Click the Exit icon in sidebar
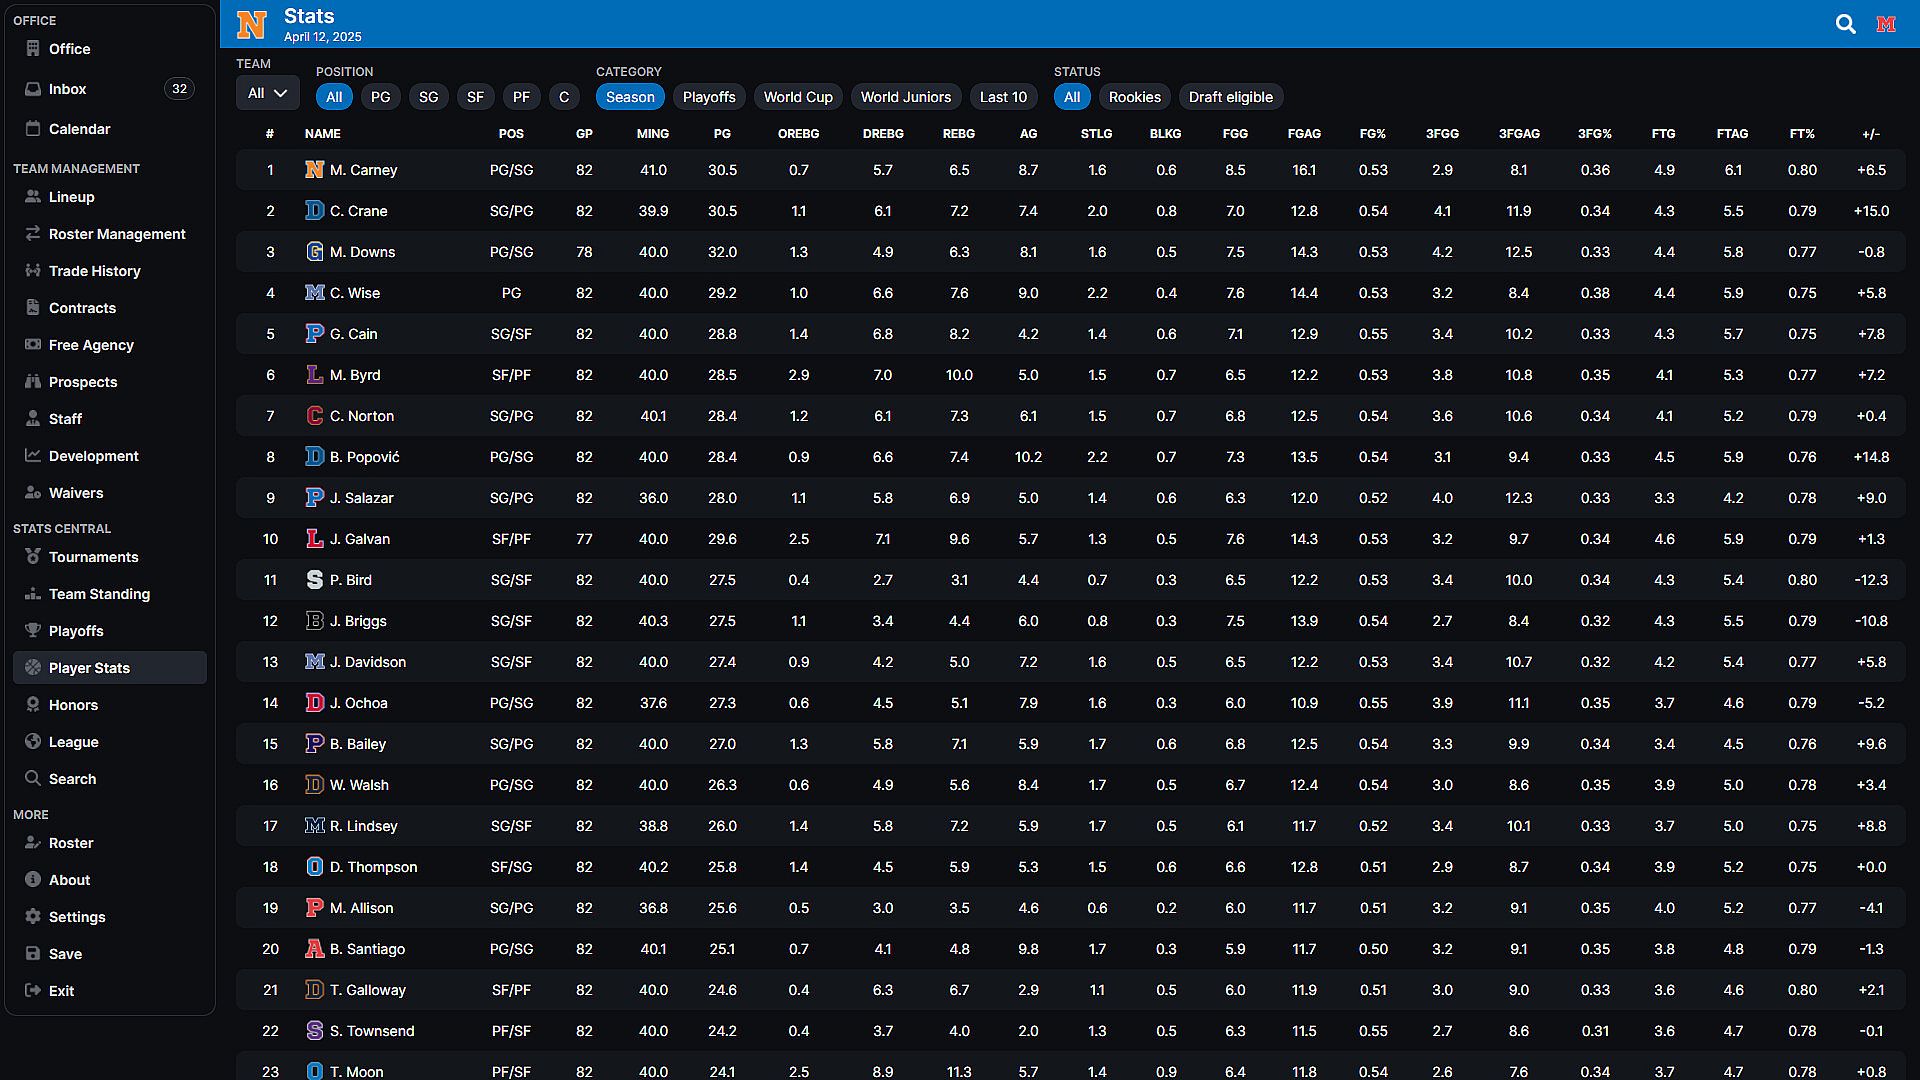The width and height of the screenshot is (1920, 1080). pos(33,991)
